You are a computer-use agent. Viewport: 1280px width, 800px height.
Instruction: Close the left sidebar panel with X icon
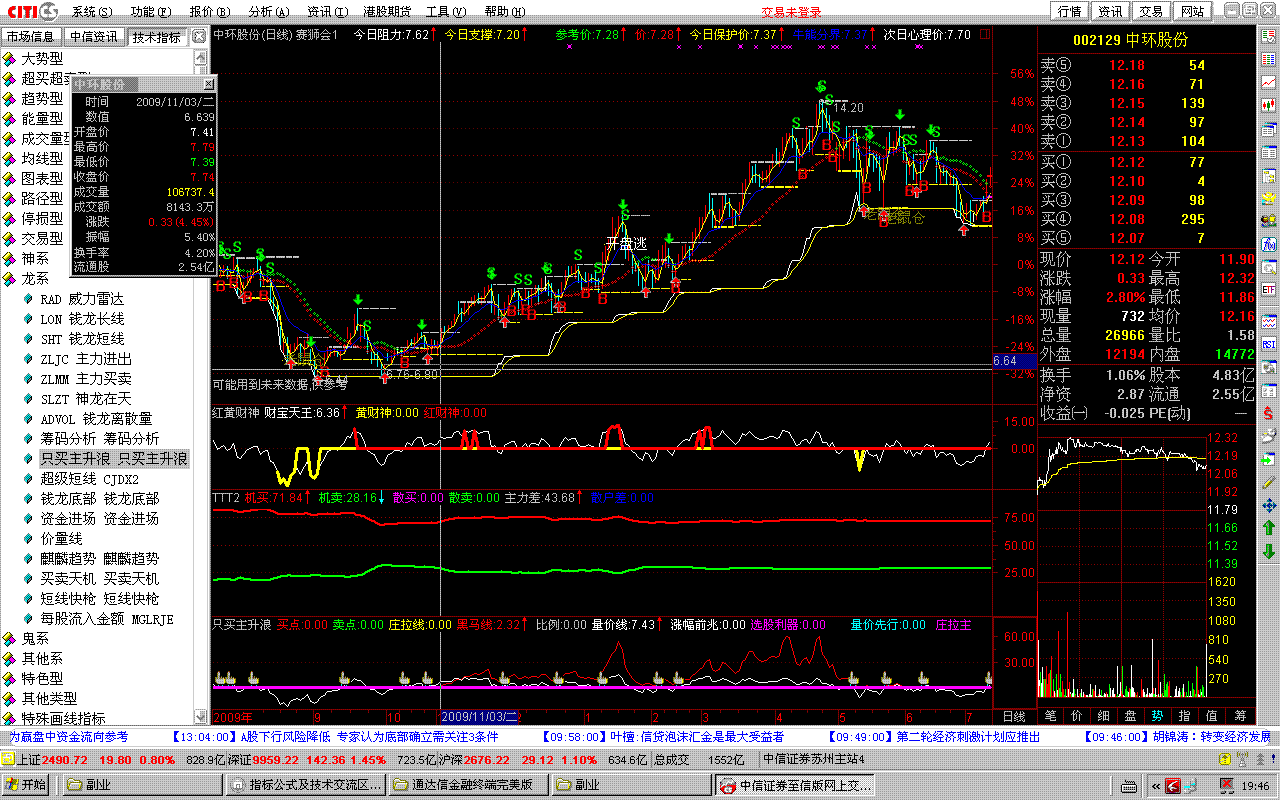click(199, 37)
